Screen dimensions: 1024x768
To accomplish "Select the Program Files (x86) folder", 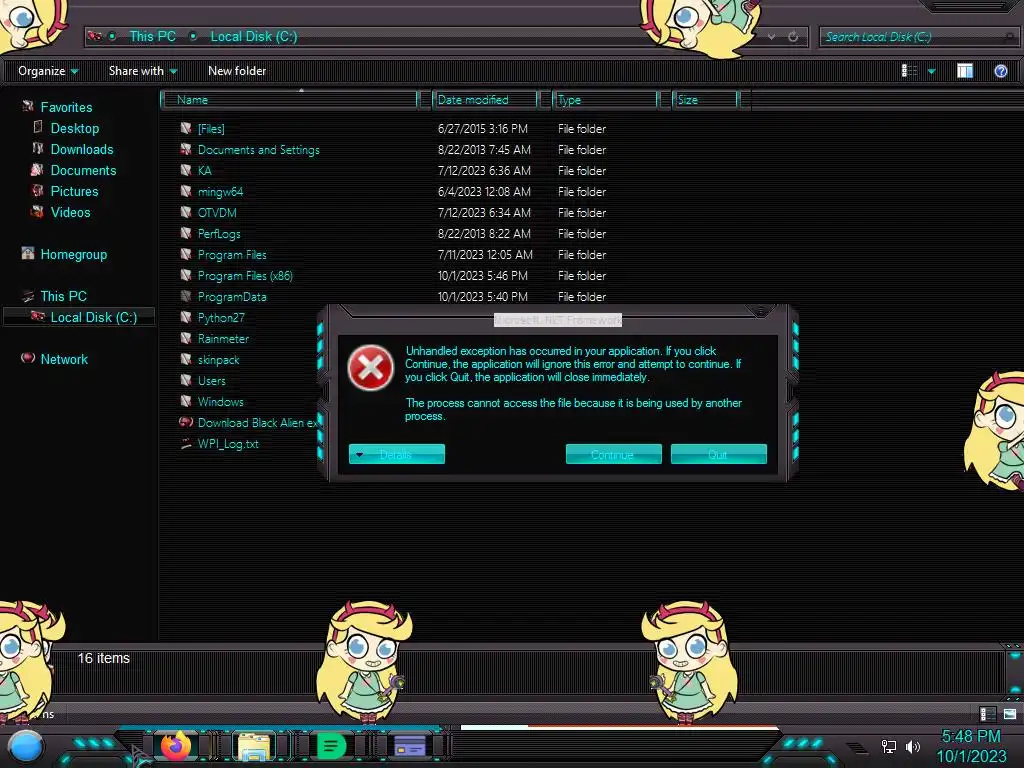I will tap(245, 276).
